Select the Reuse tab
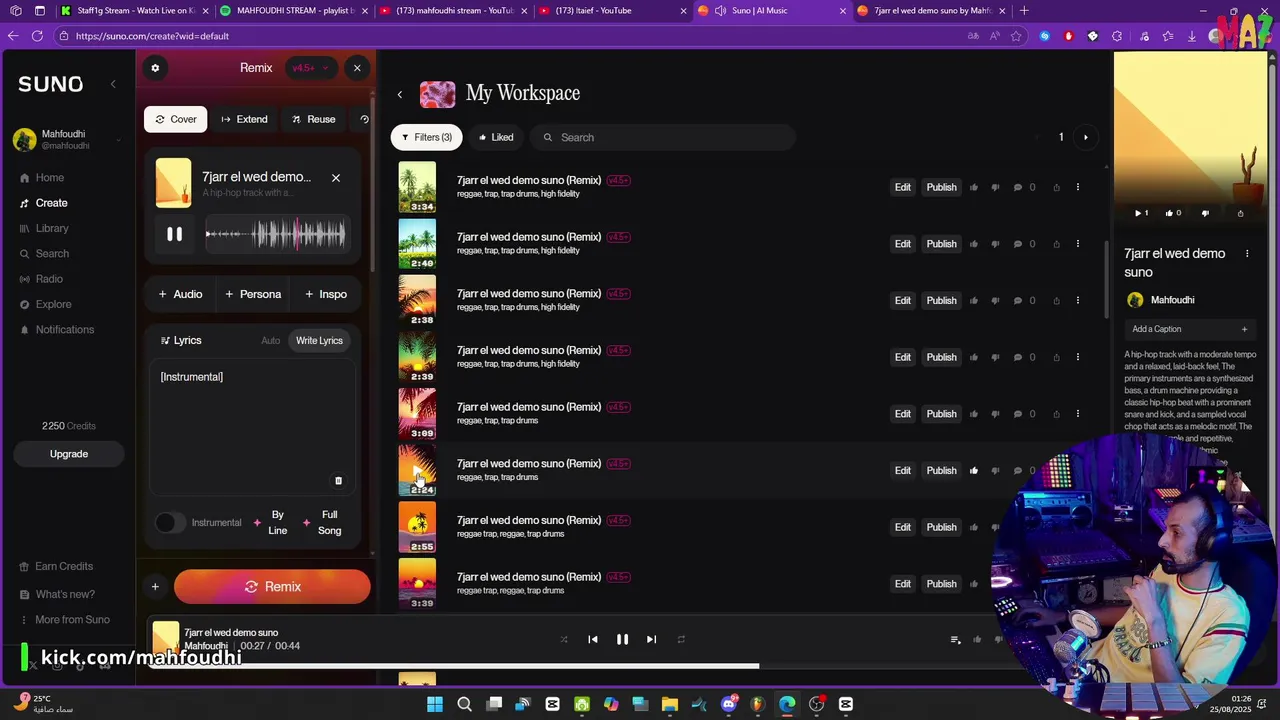Image resolution: width=1280 pixels, height=720 pixels. (x=313, y=119)
